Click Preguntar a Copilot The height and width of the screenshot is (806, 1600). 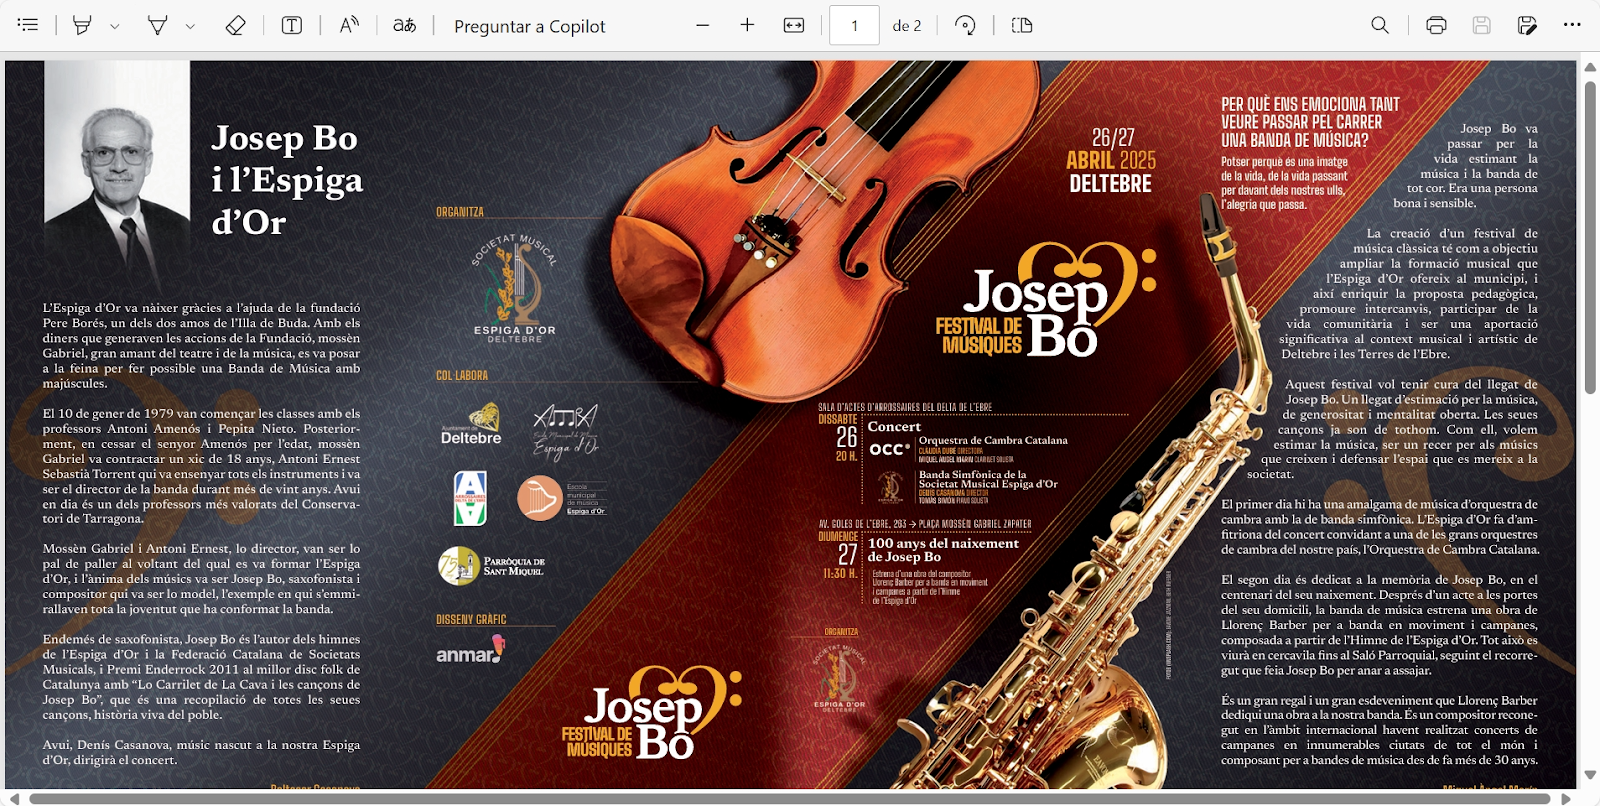click(530, 26)
